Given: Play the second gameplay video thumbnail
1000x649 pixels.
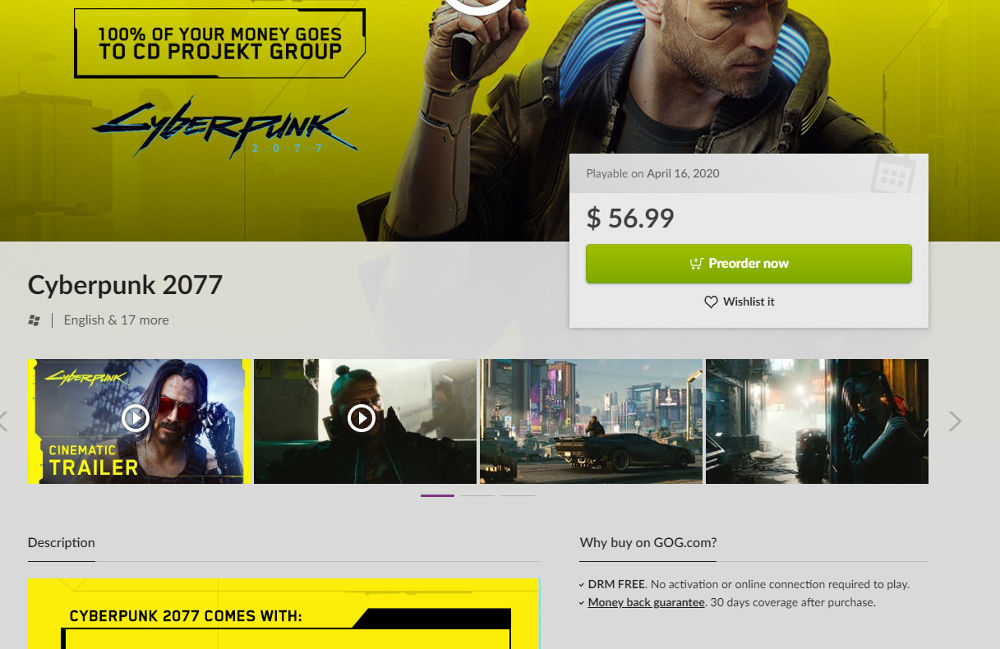Looking at the screenshot, I should (x=362, y=418).
